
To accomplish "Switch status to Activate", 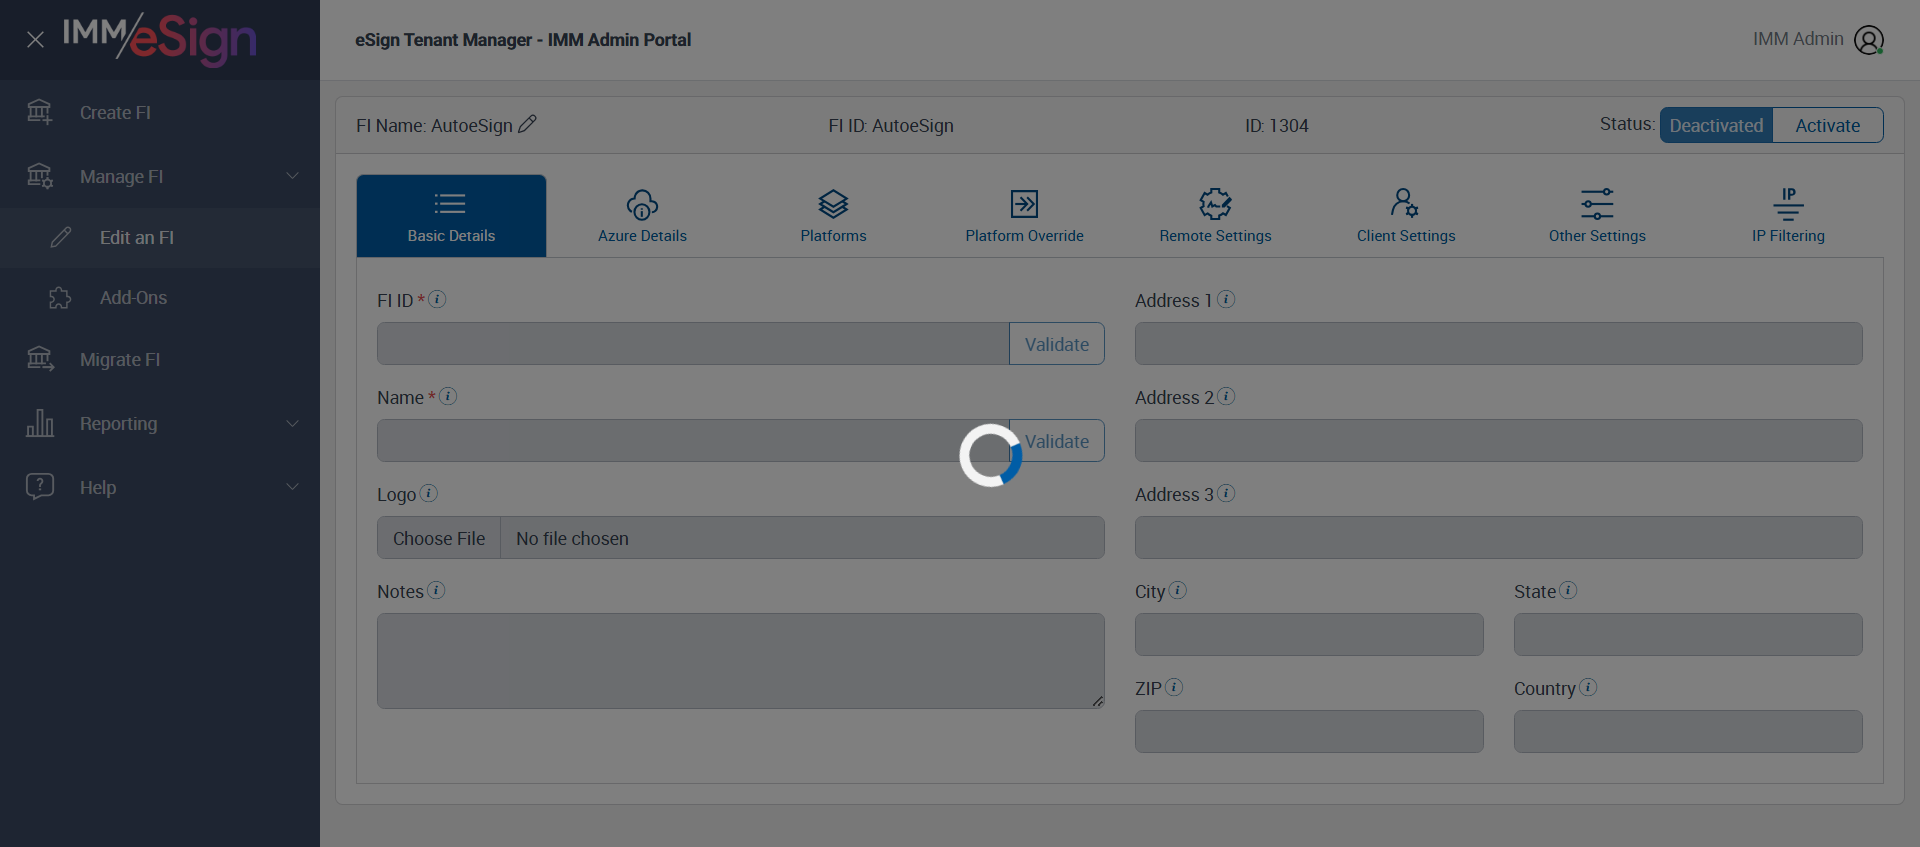I will click(1828, 125).
